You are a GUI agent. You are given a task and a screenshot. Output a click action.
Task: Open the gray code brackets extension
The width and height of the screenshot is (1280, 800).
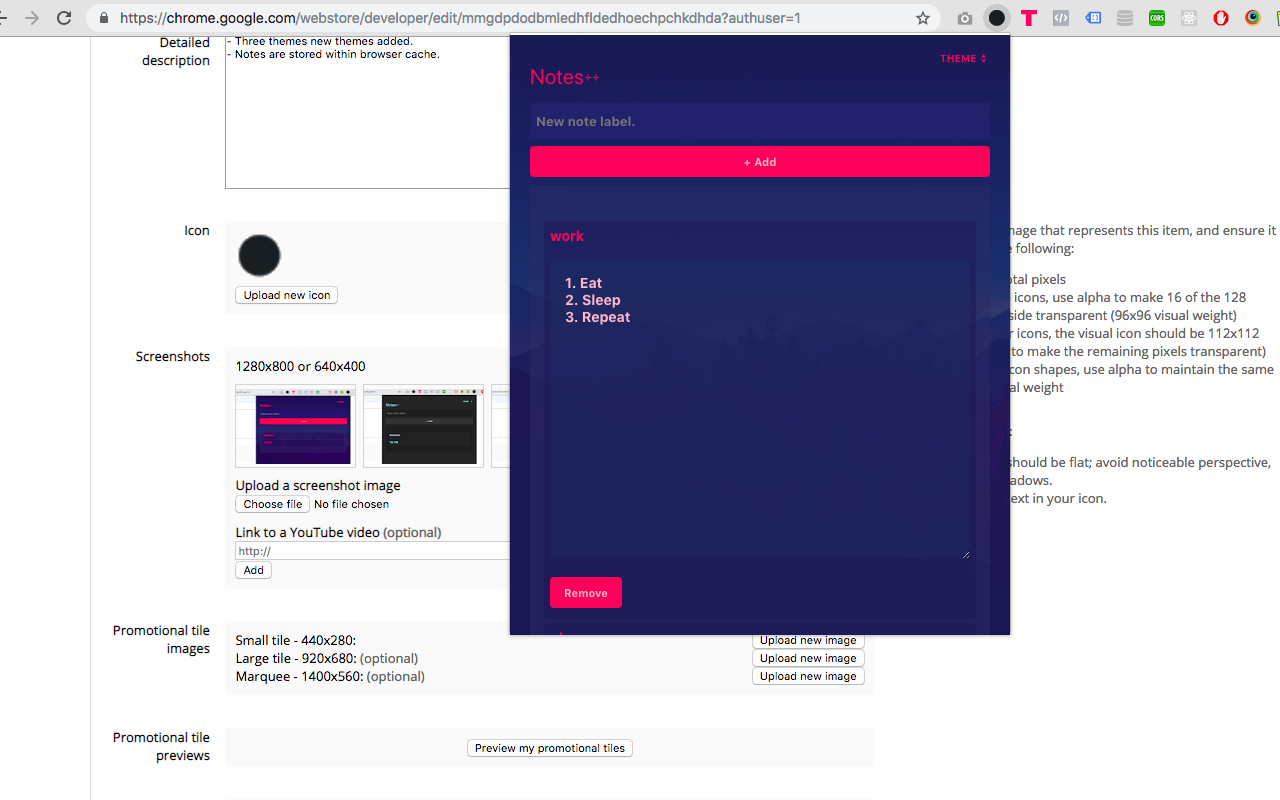click(x=1061, y=18)
